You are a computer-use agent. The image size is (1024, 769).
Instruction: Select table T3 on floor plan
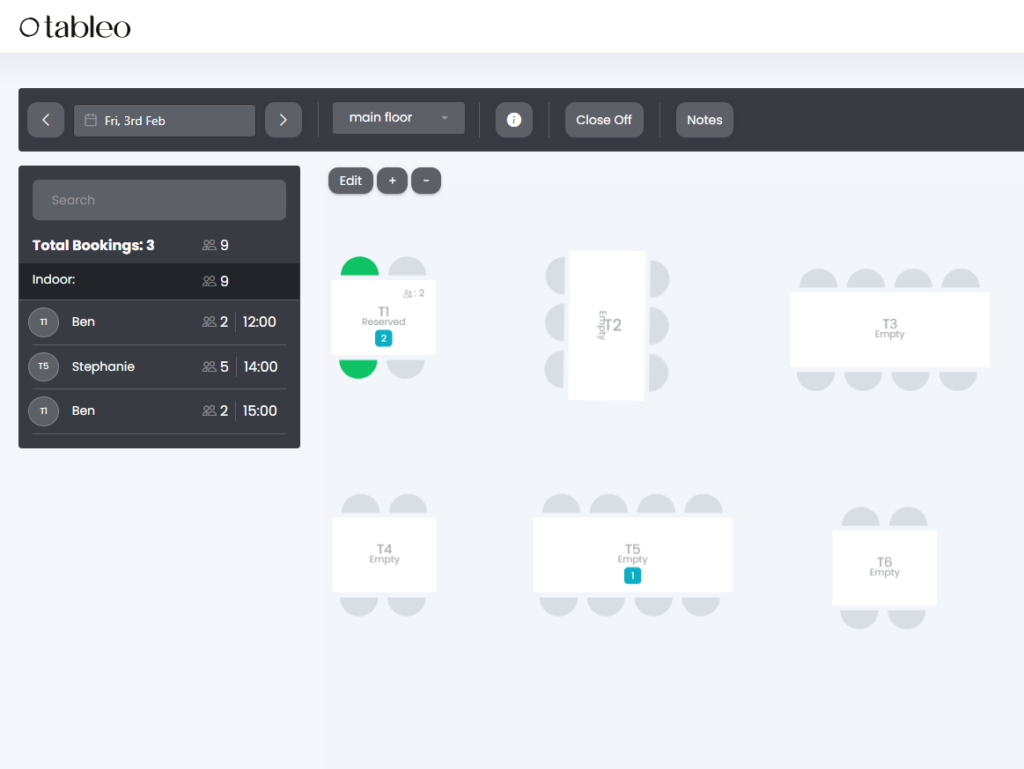tap(889, 329)
